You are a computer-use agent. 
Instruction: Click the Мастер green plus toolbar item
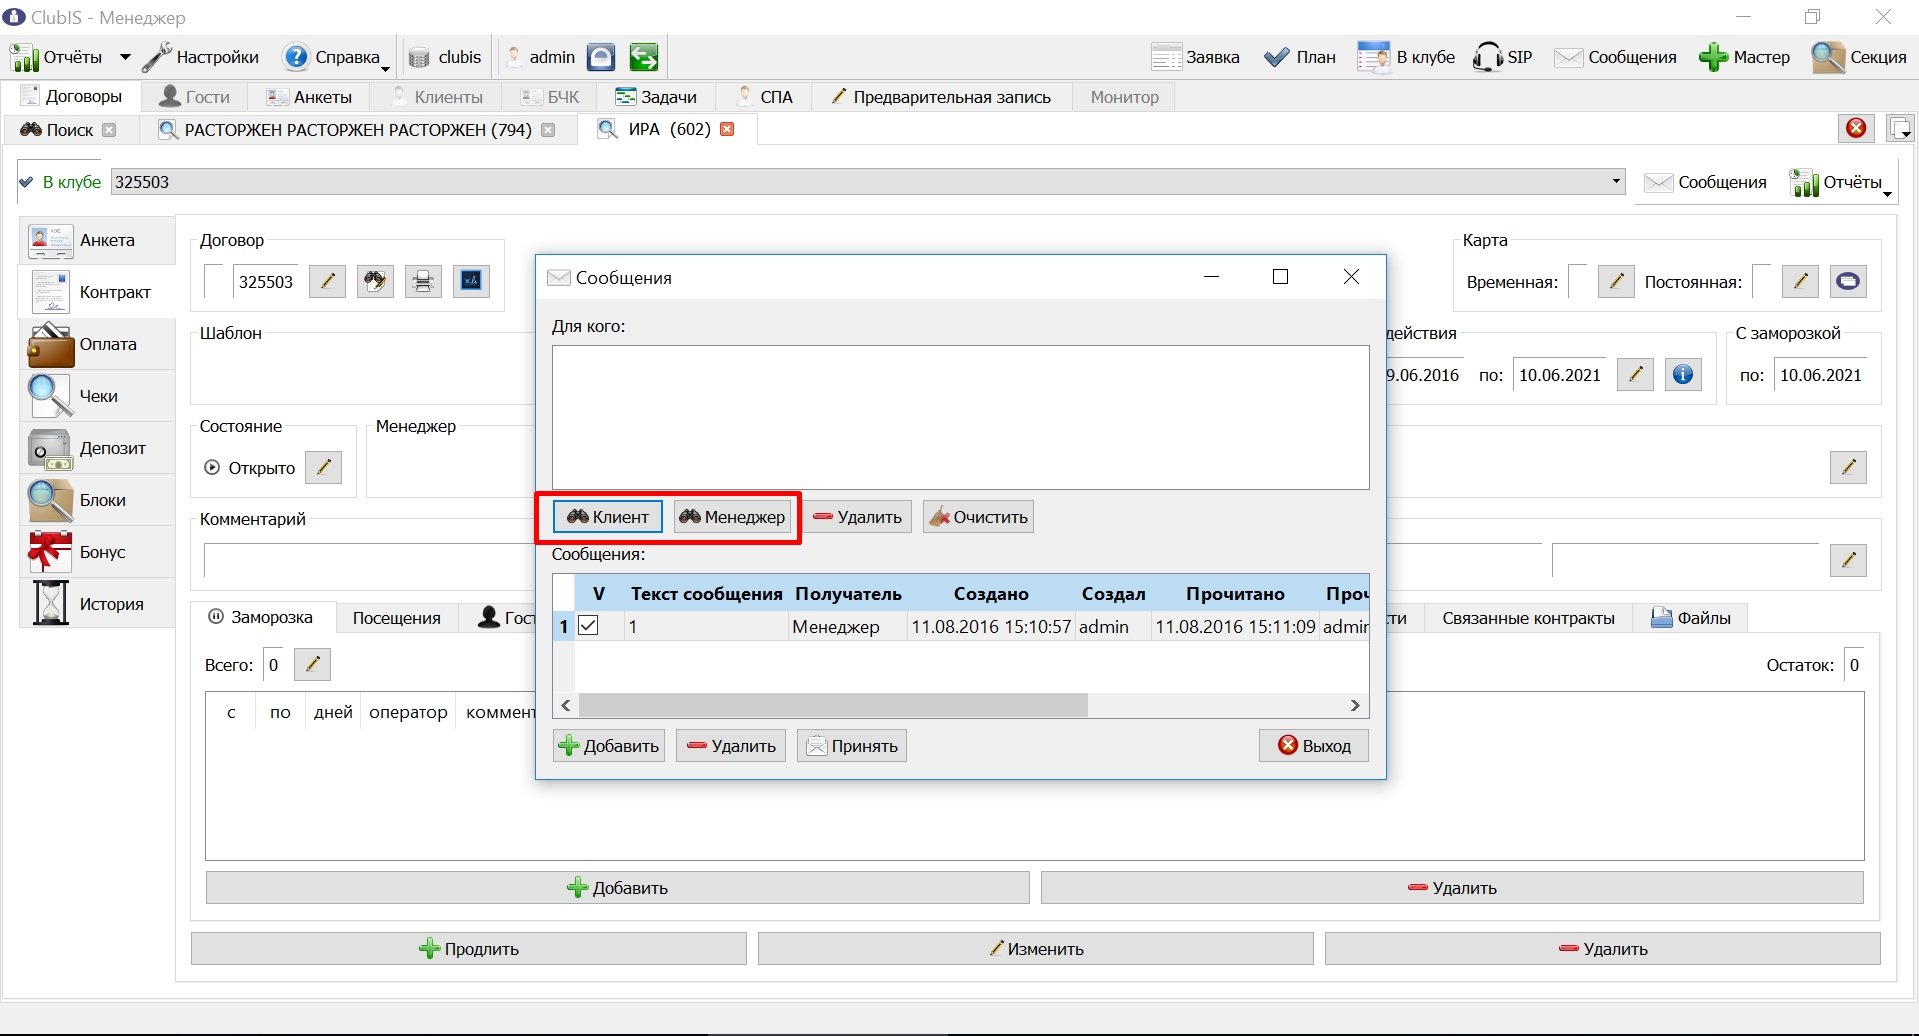click(x=1745, y=57)
